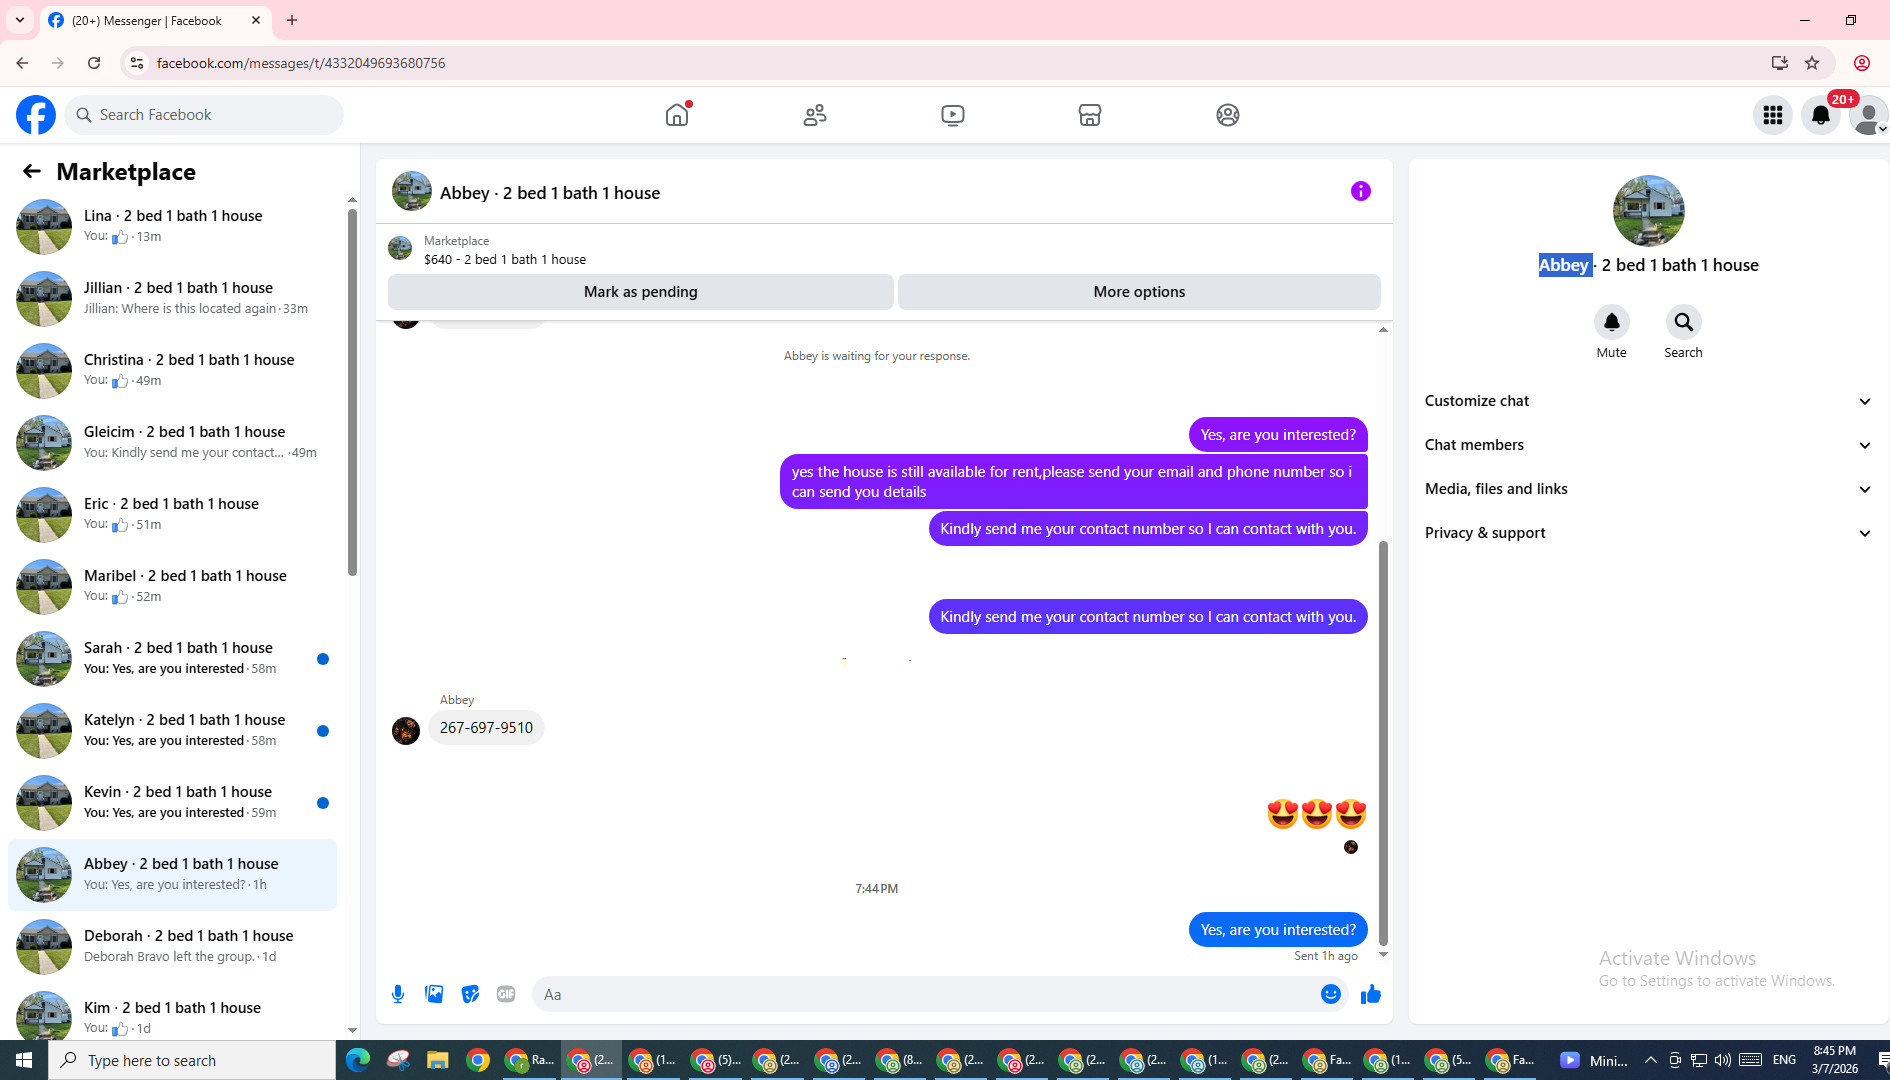
Task: Open the $640 Marketplace listing link
Action: pos(505,259)
